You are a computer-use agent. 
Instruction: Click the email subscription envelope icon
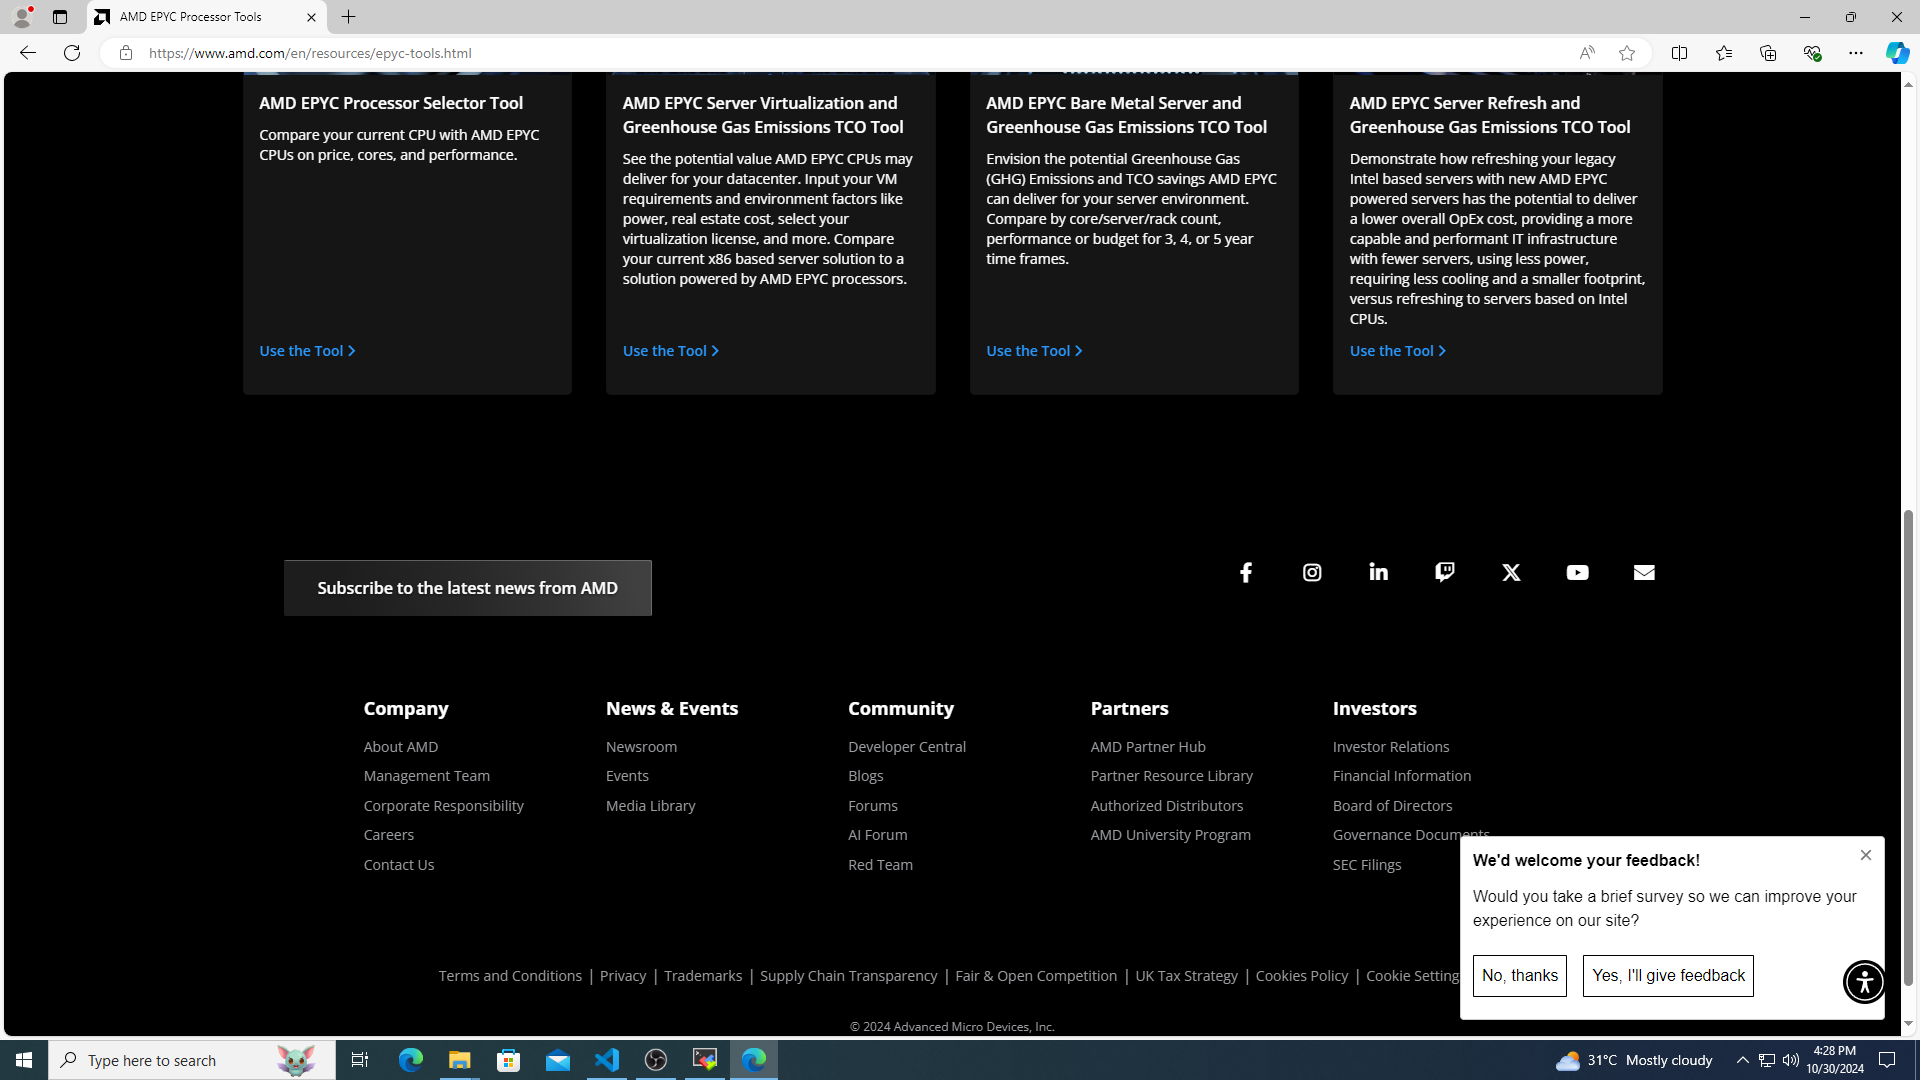click(1644, 572)
